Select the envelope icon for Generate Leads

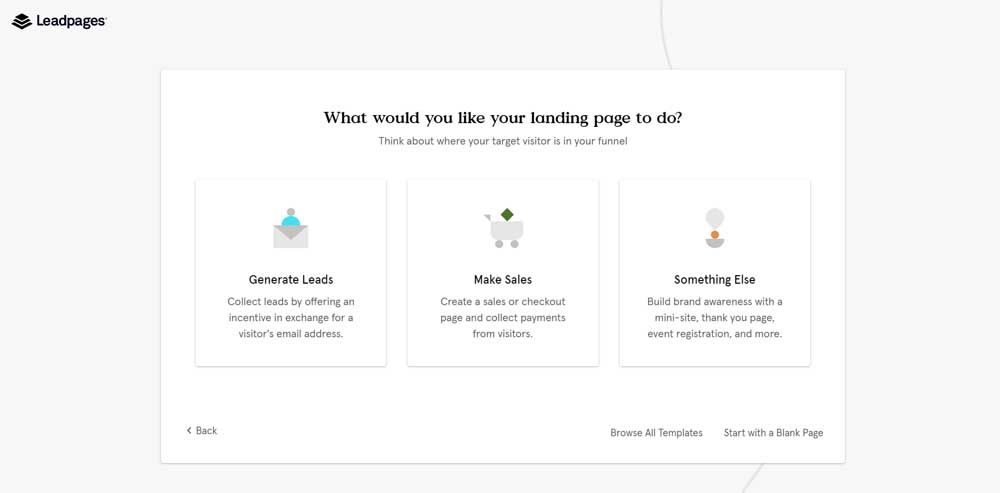(x=291, y=228)
